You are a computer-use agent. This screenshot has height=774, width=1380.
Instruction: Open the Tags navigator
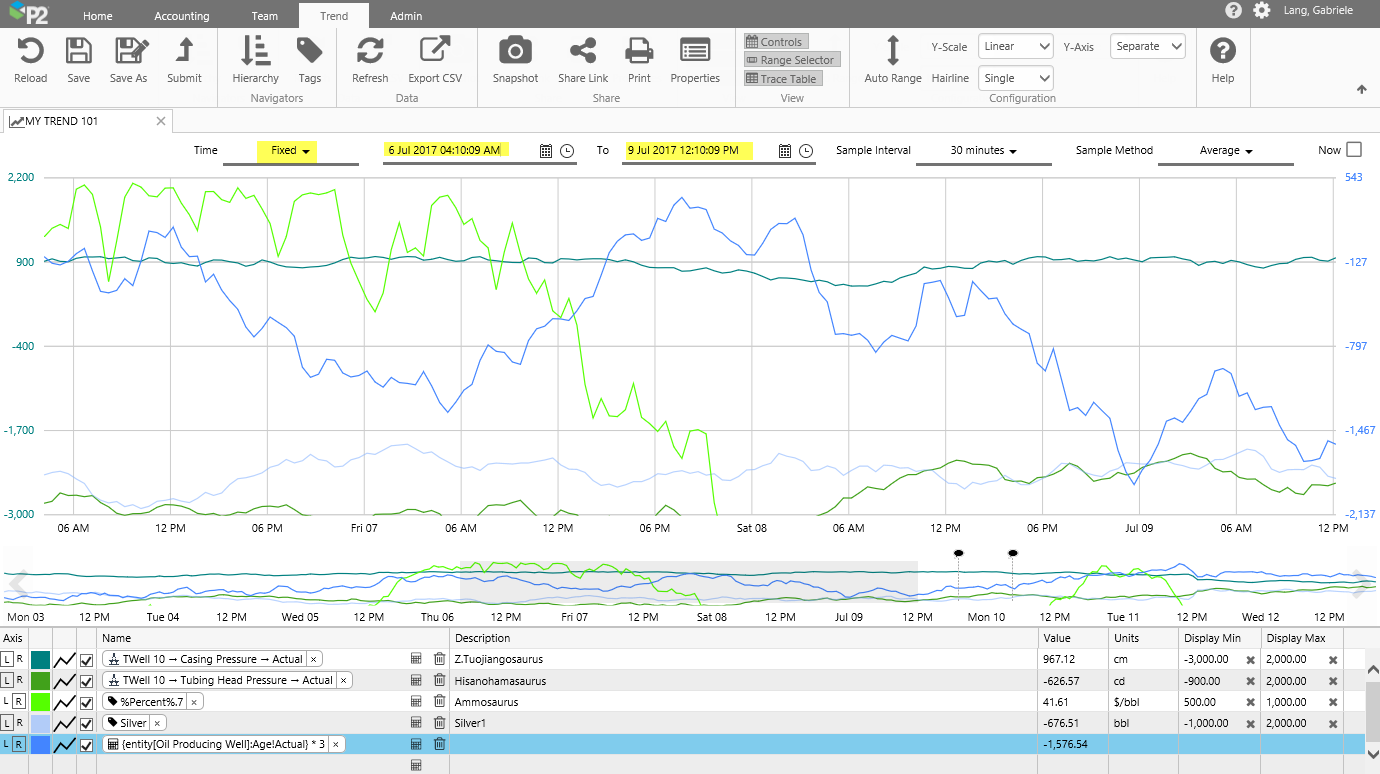[x=310, y=52]
